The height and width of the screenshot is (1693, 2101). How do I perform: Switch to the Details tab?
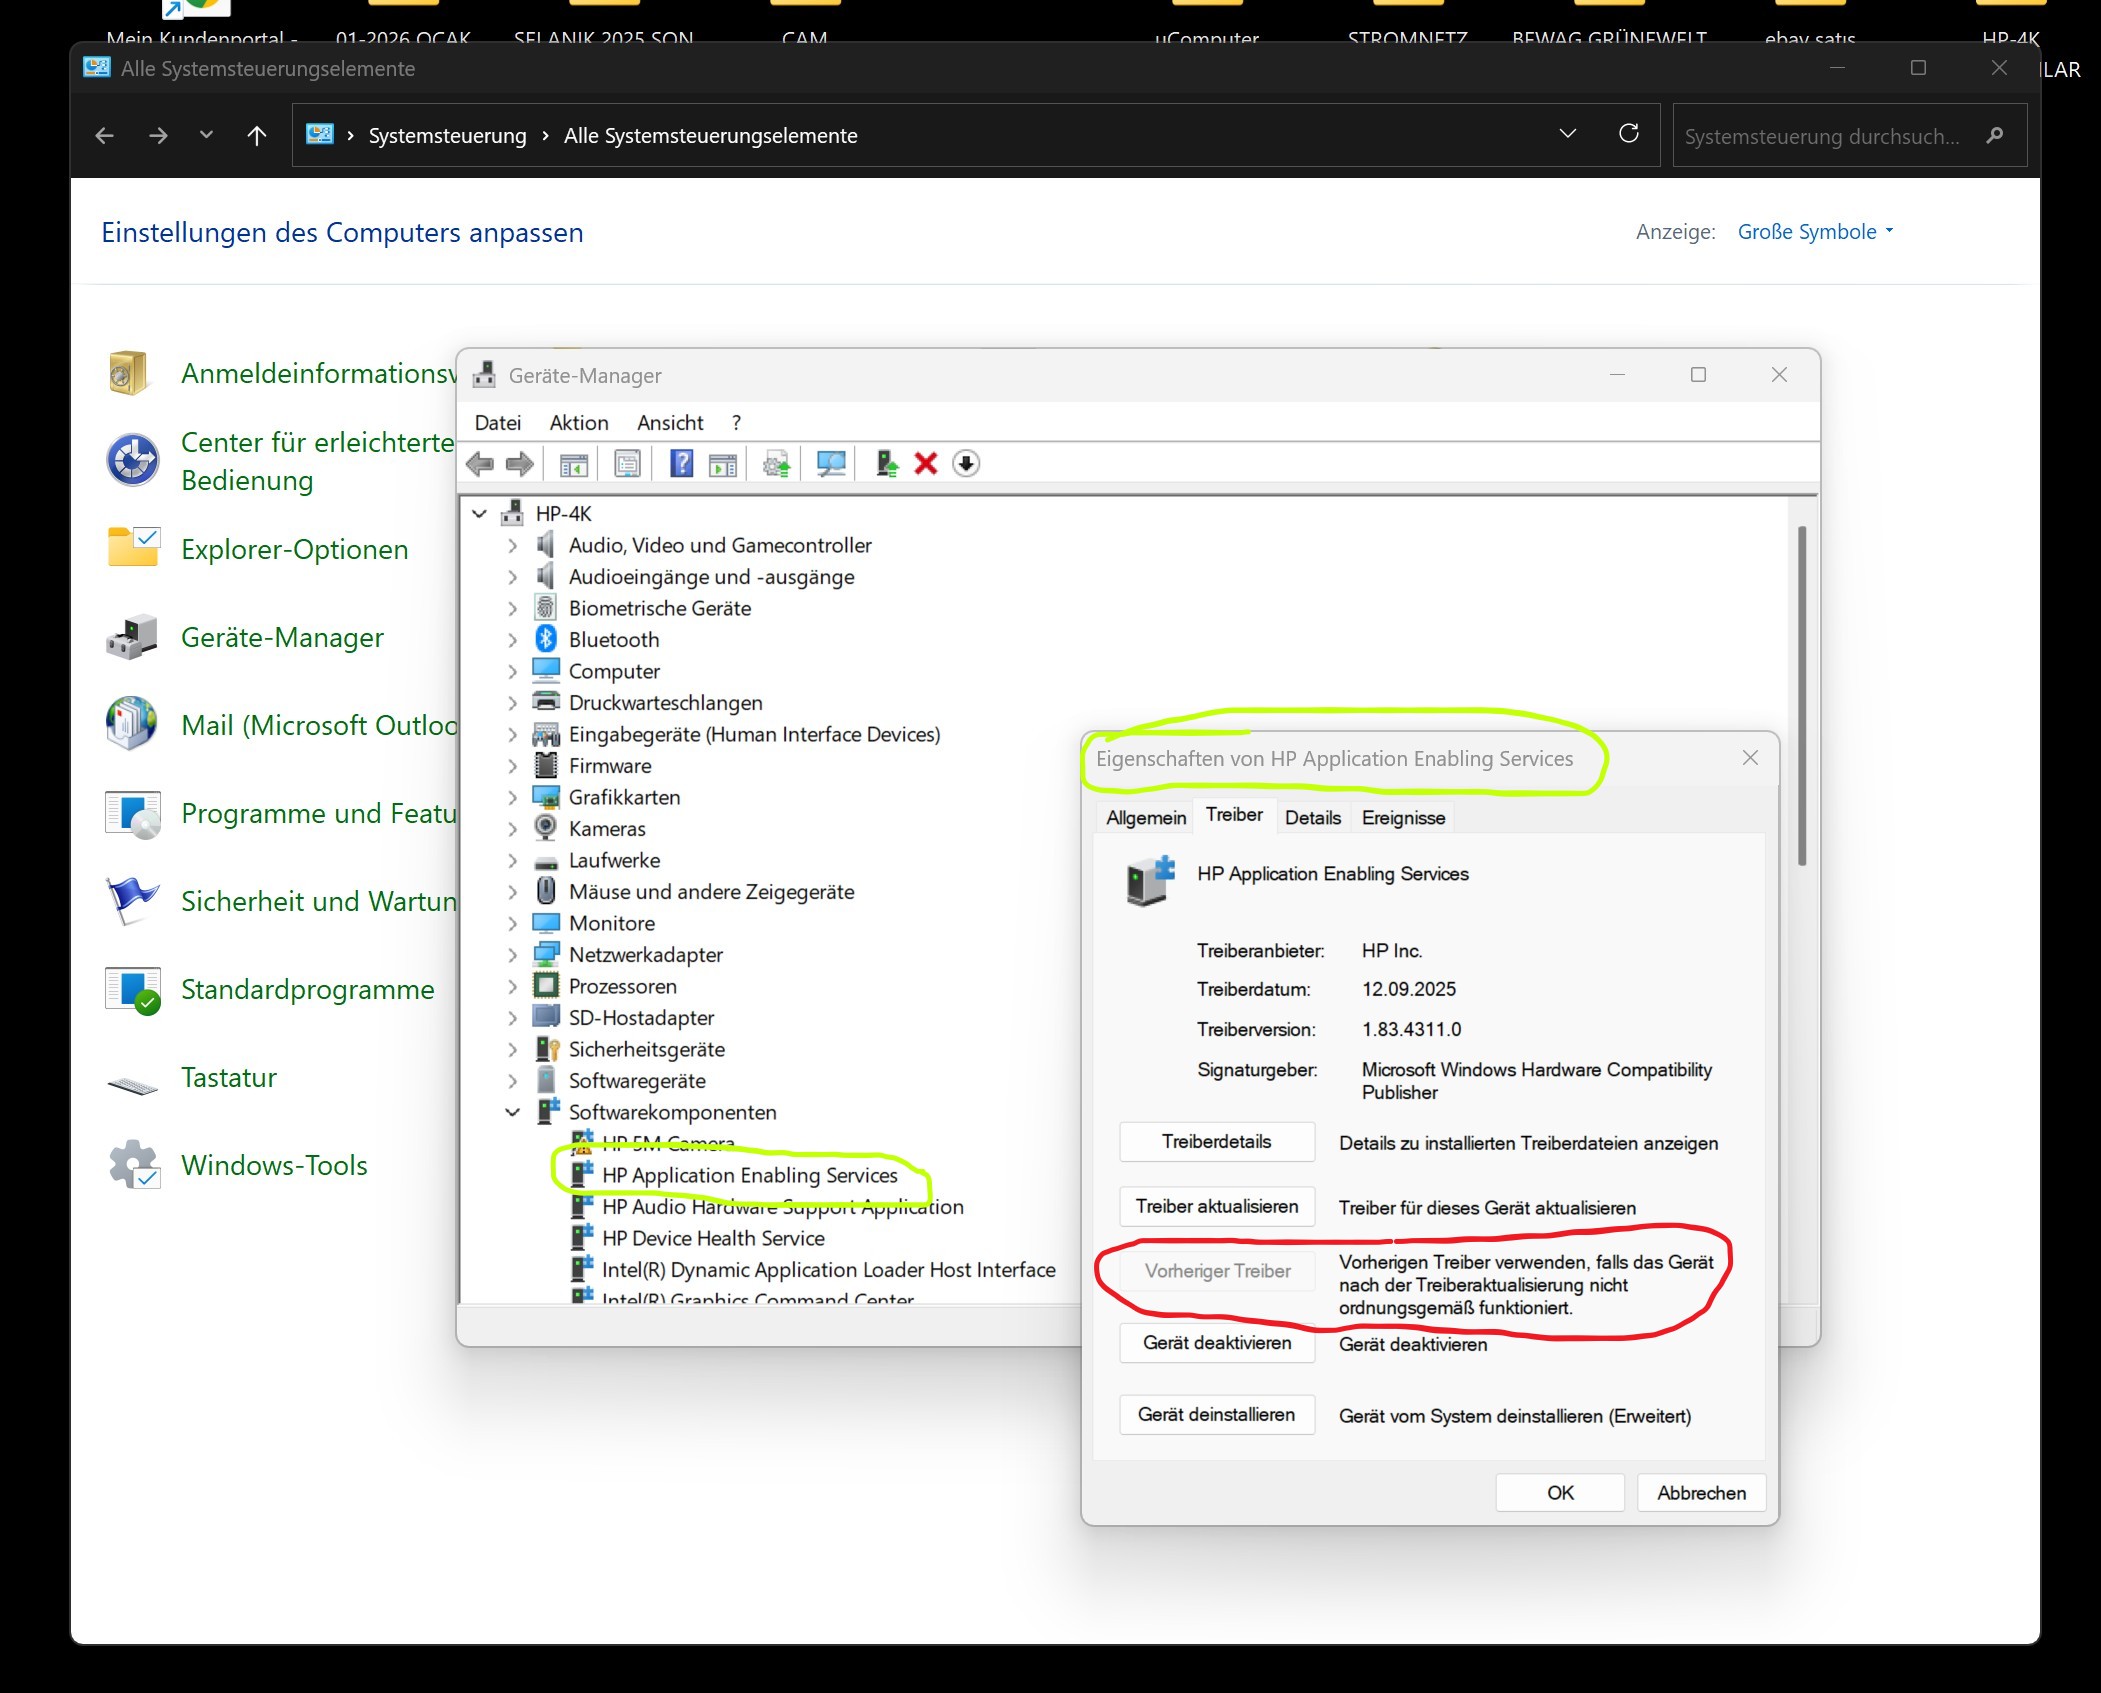(x=1312, y=818)
